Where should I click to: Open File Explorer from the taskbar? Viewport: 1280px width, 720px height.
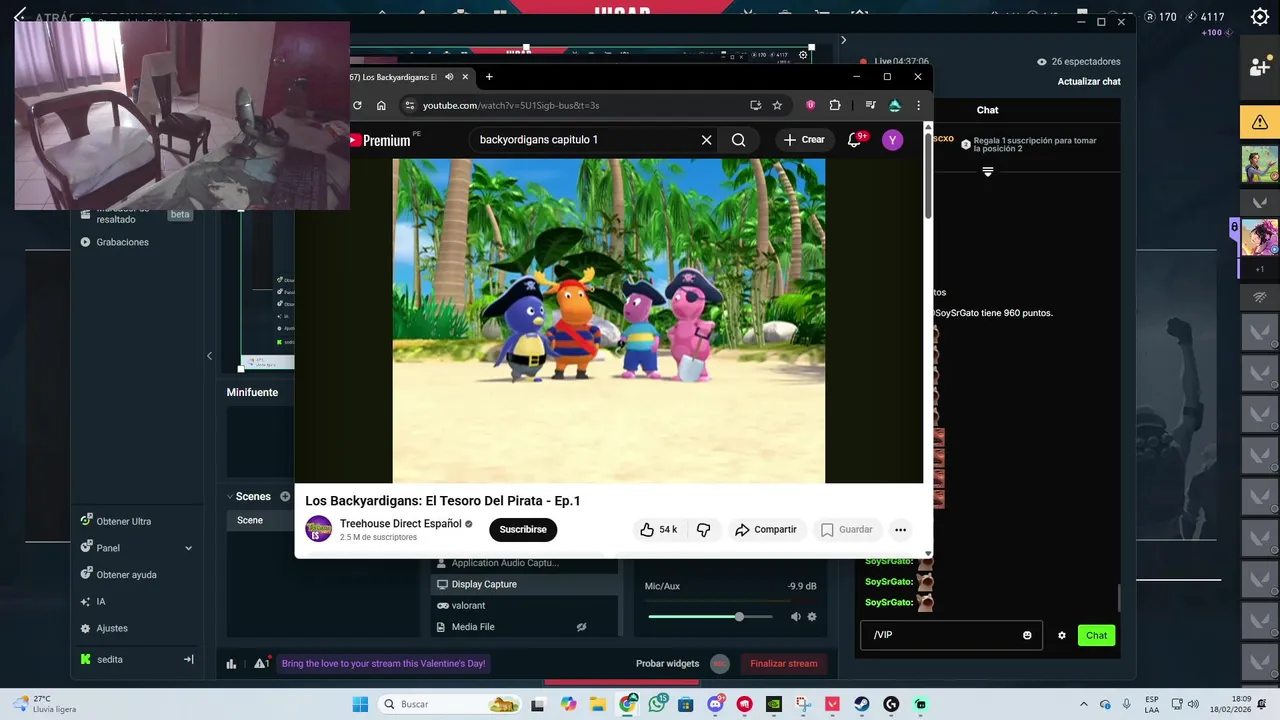pos(598,704)
